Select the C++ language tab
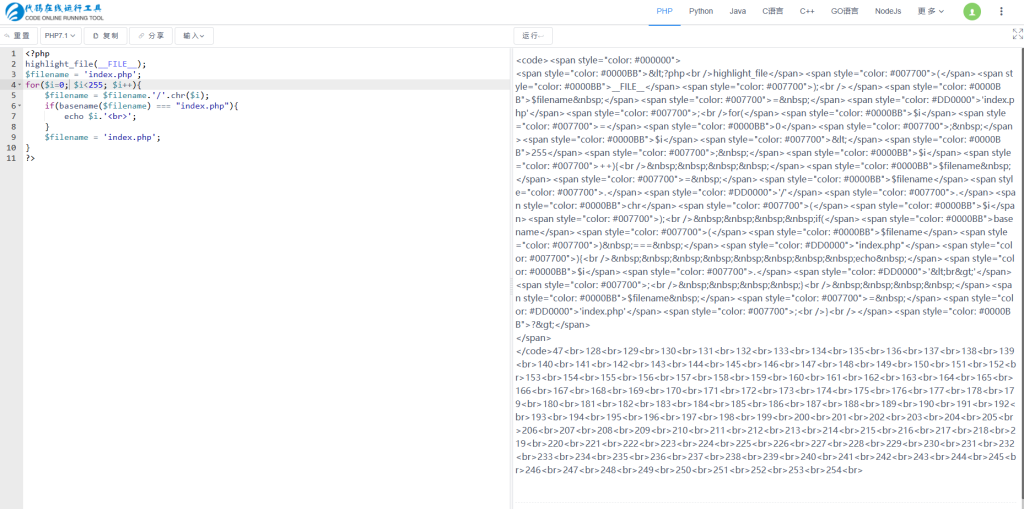Screen dimensions: 1024x509 tap(807, 11)
